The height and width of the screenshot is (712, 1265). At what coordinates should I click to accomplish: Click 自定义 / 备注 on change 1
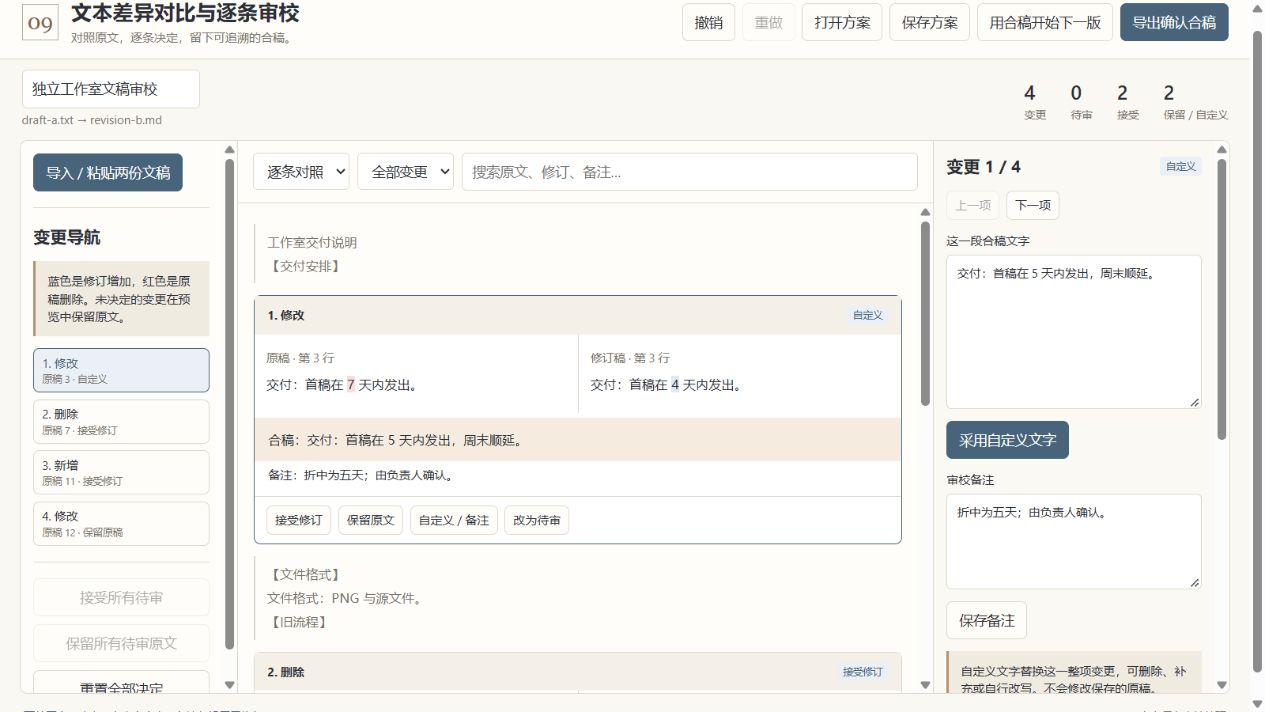(x=453, y=520)
